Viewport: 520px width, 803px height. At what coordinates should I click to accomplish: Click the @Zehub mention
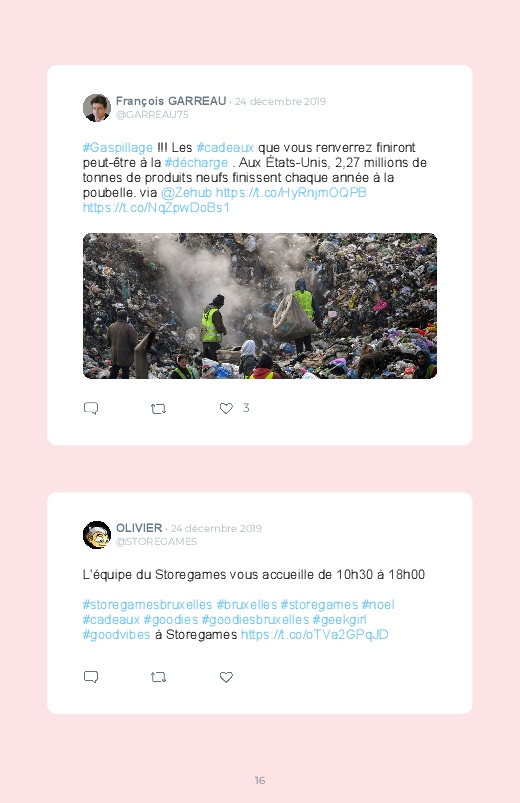pos(186,193)
